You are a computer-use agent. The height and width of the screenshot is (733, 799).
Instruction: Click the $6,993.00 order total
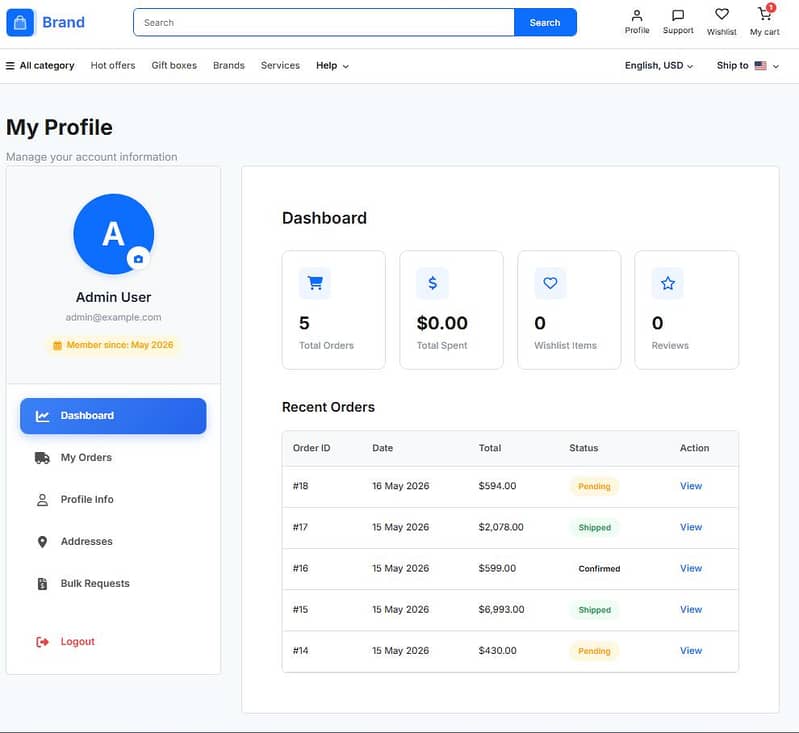pyautogui.click(x=501, y=610)
